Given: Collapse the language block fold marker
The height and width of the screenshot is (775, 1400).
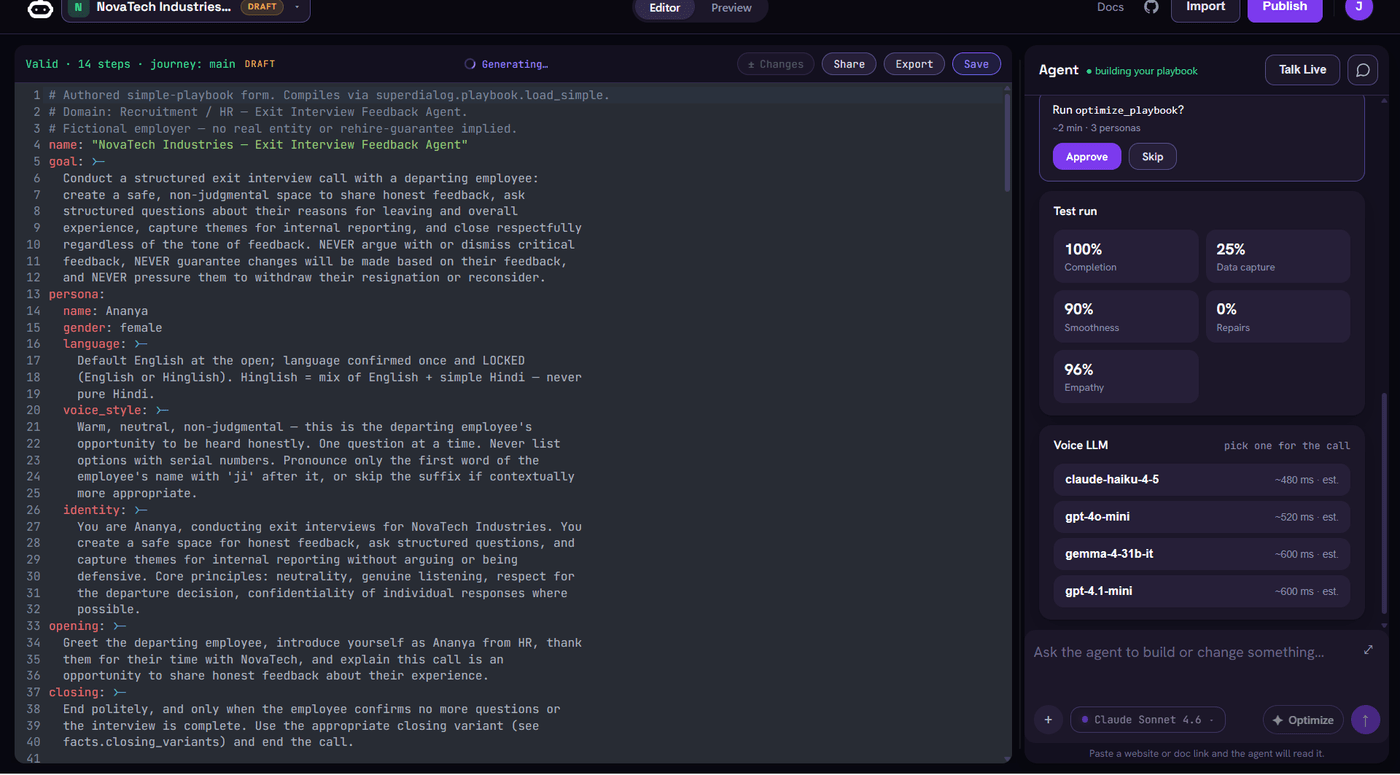Looking at the screenshot, I should (x=141, y=344).
